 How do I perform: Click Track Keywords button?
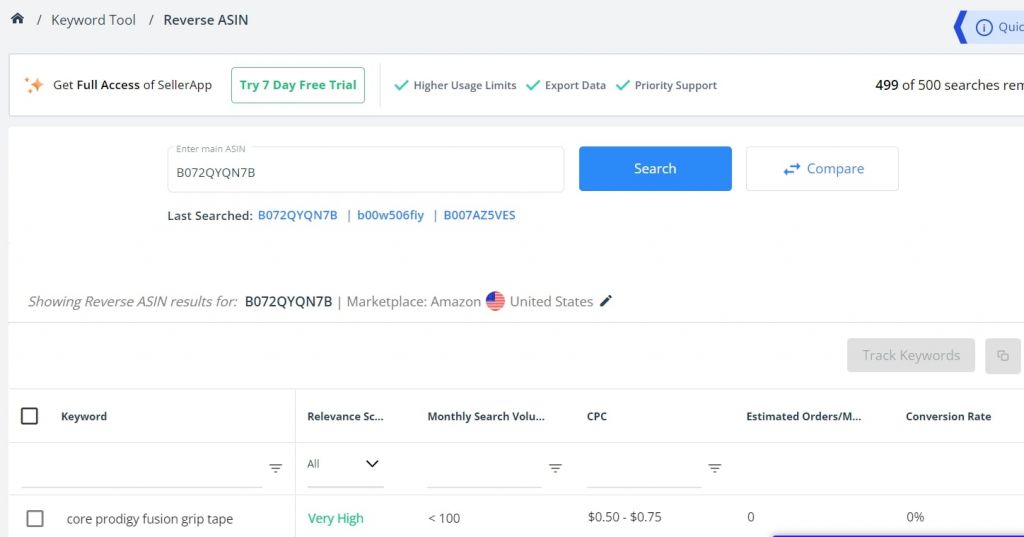[911, 355]
